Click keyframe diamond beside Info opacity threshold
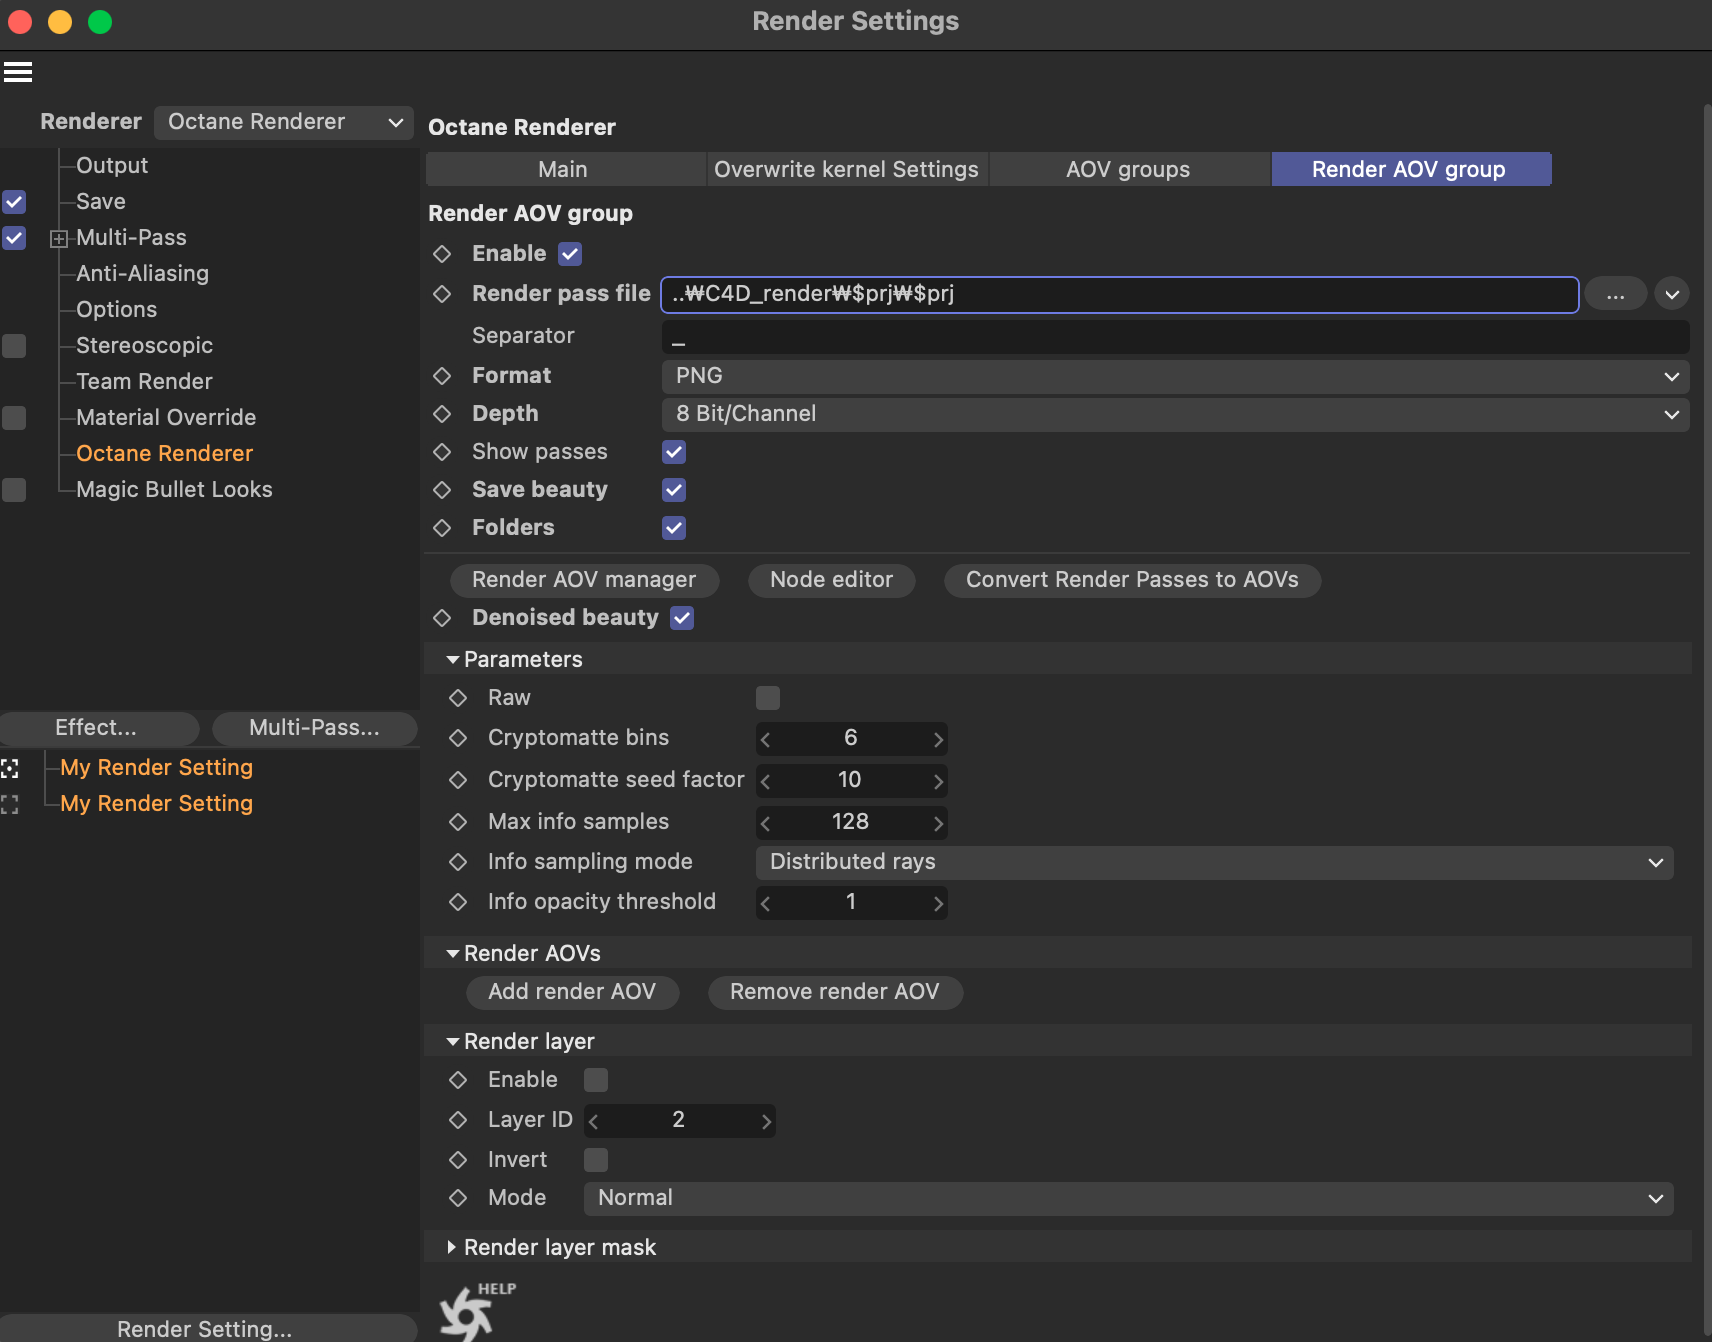 458,902
